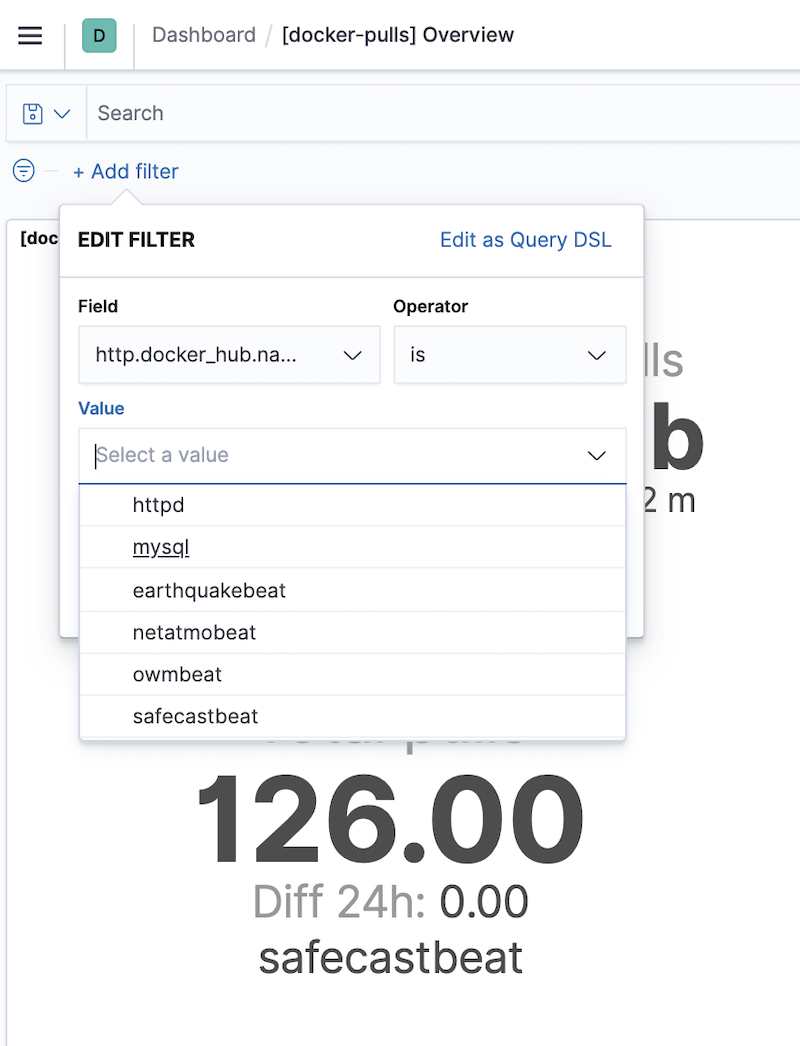
Task: Click the green D space avatar
Action: pos(99,35)
